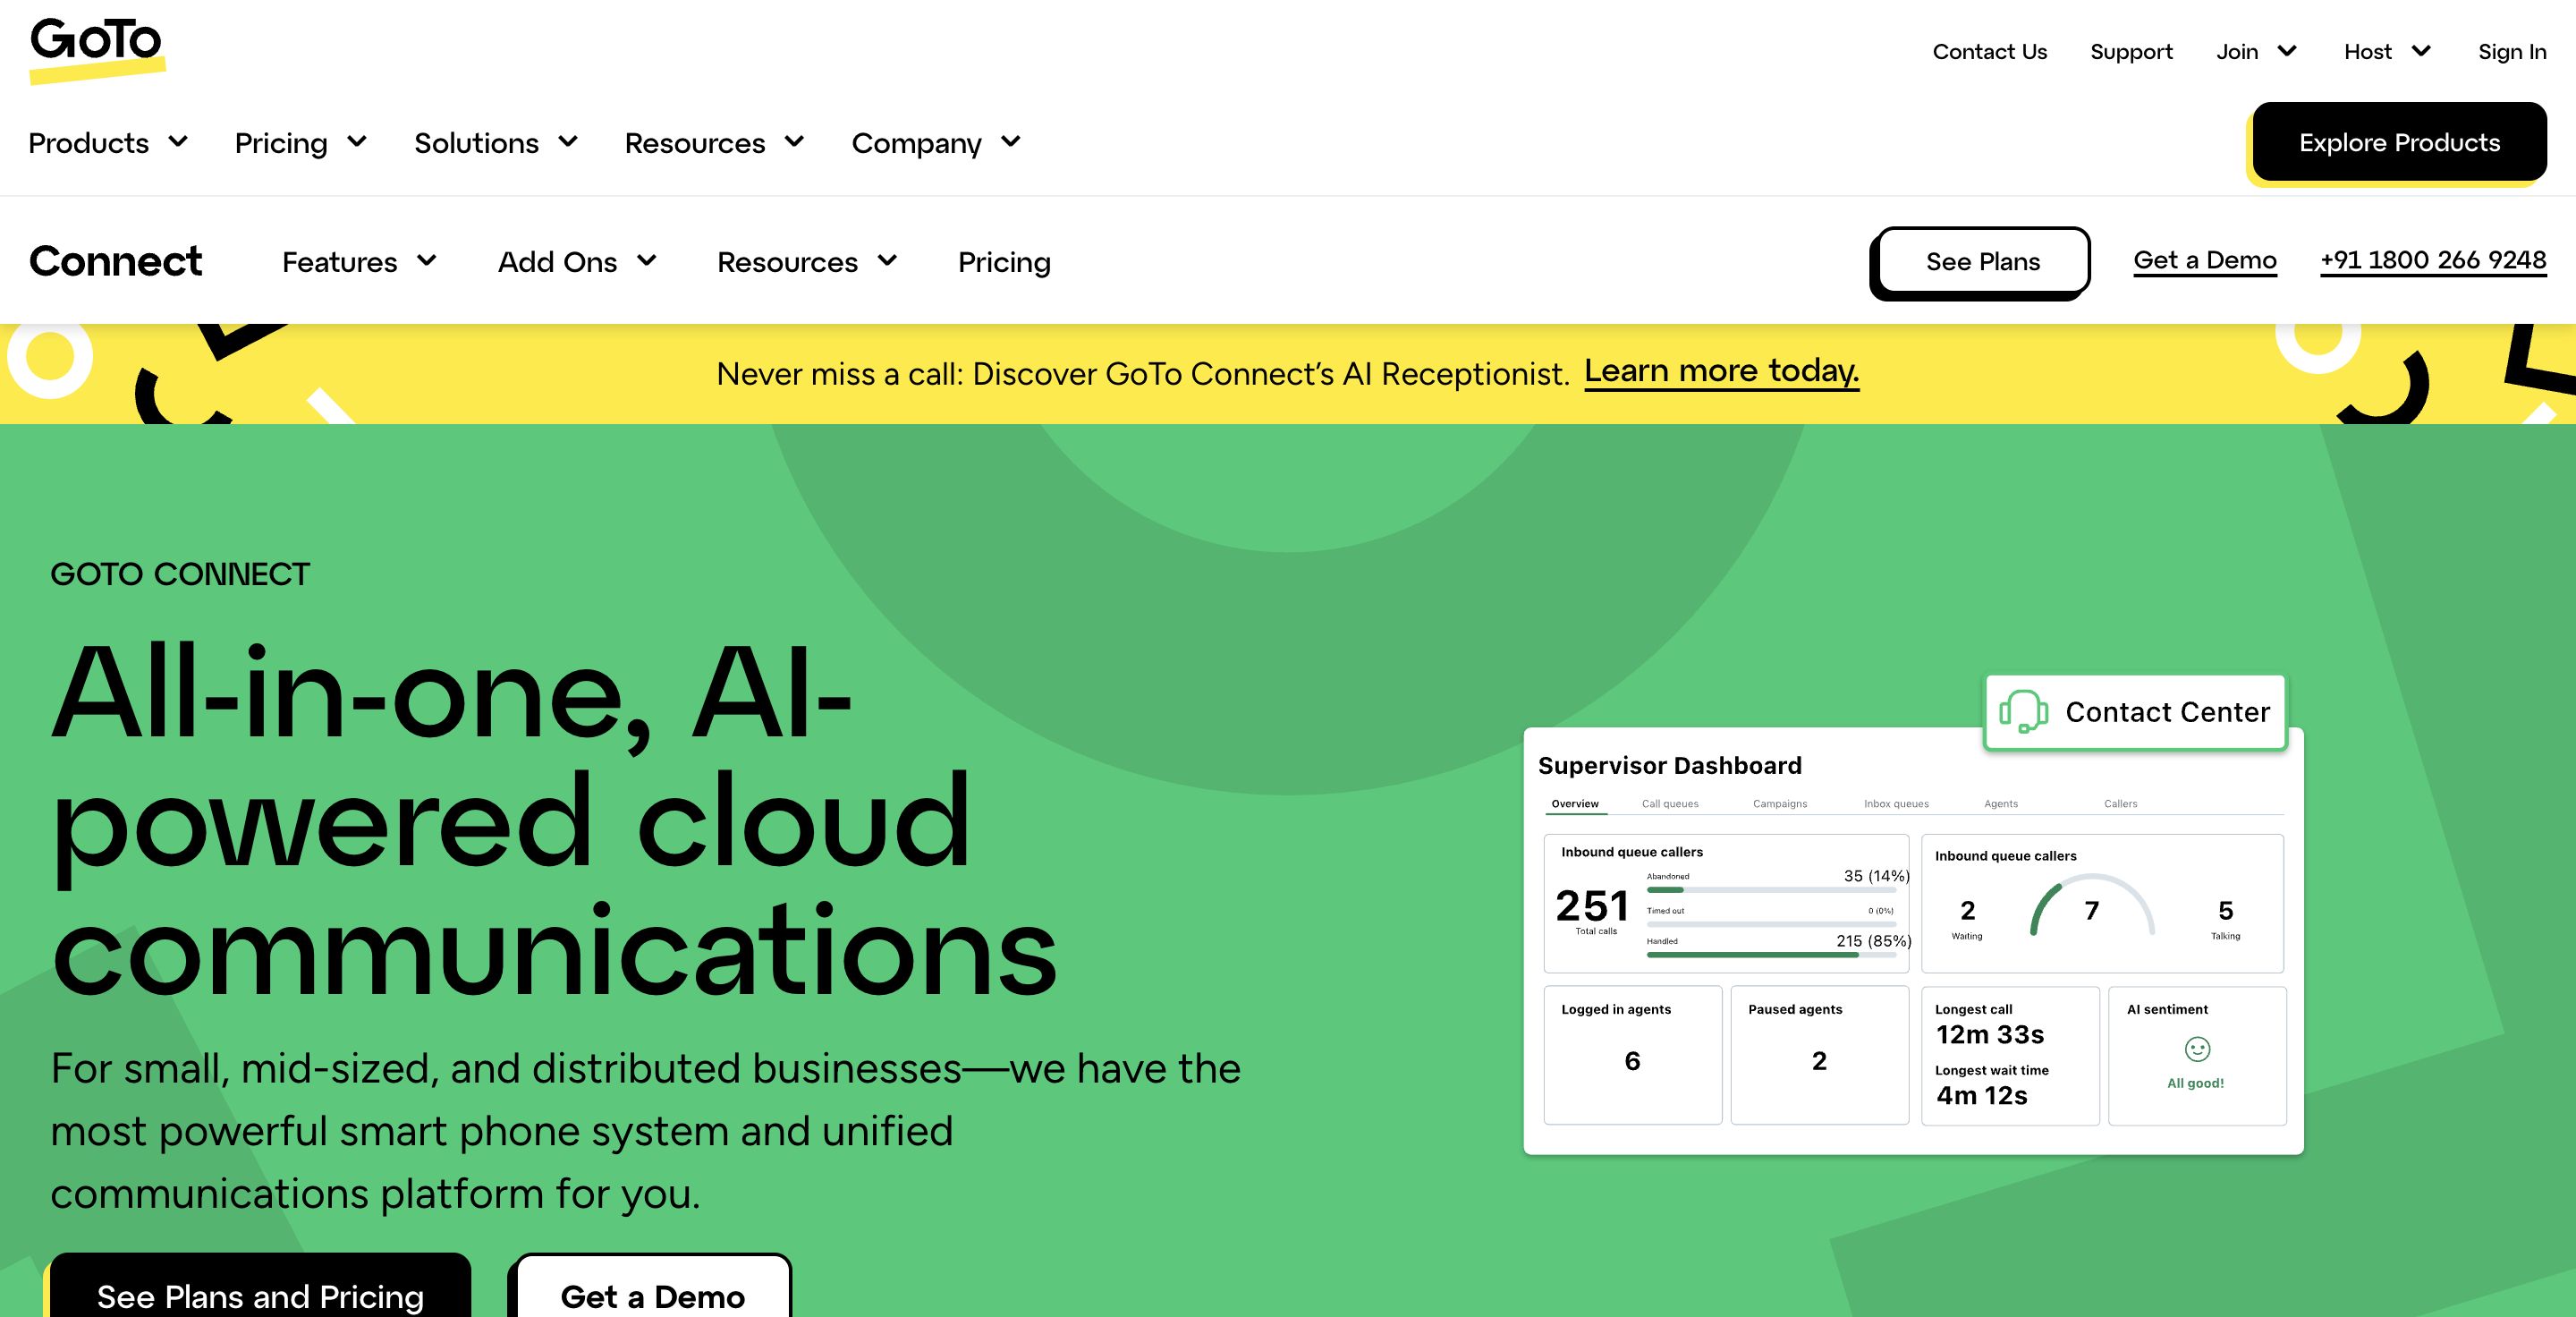This screenshot has height=1317, width=2576.
Task: Click Learn more today link
Action: (1721, 371)
